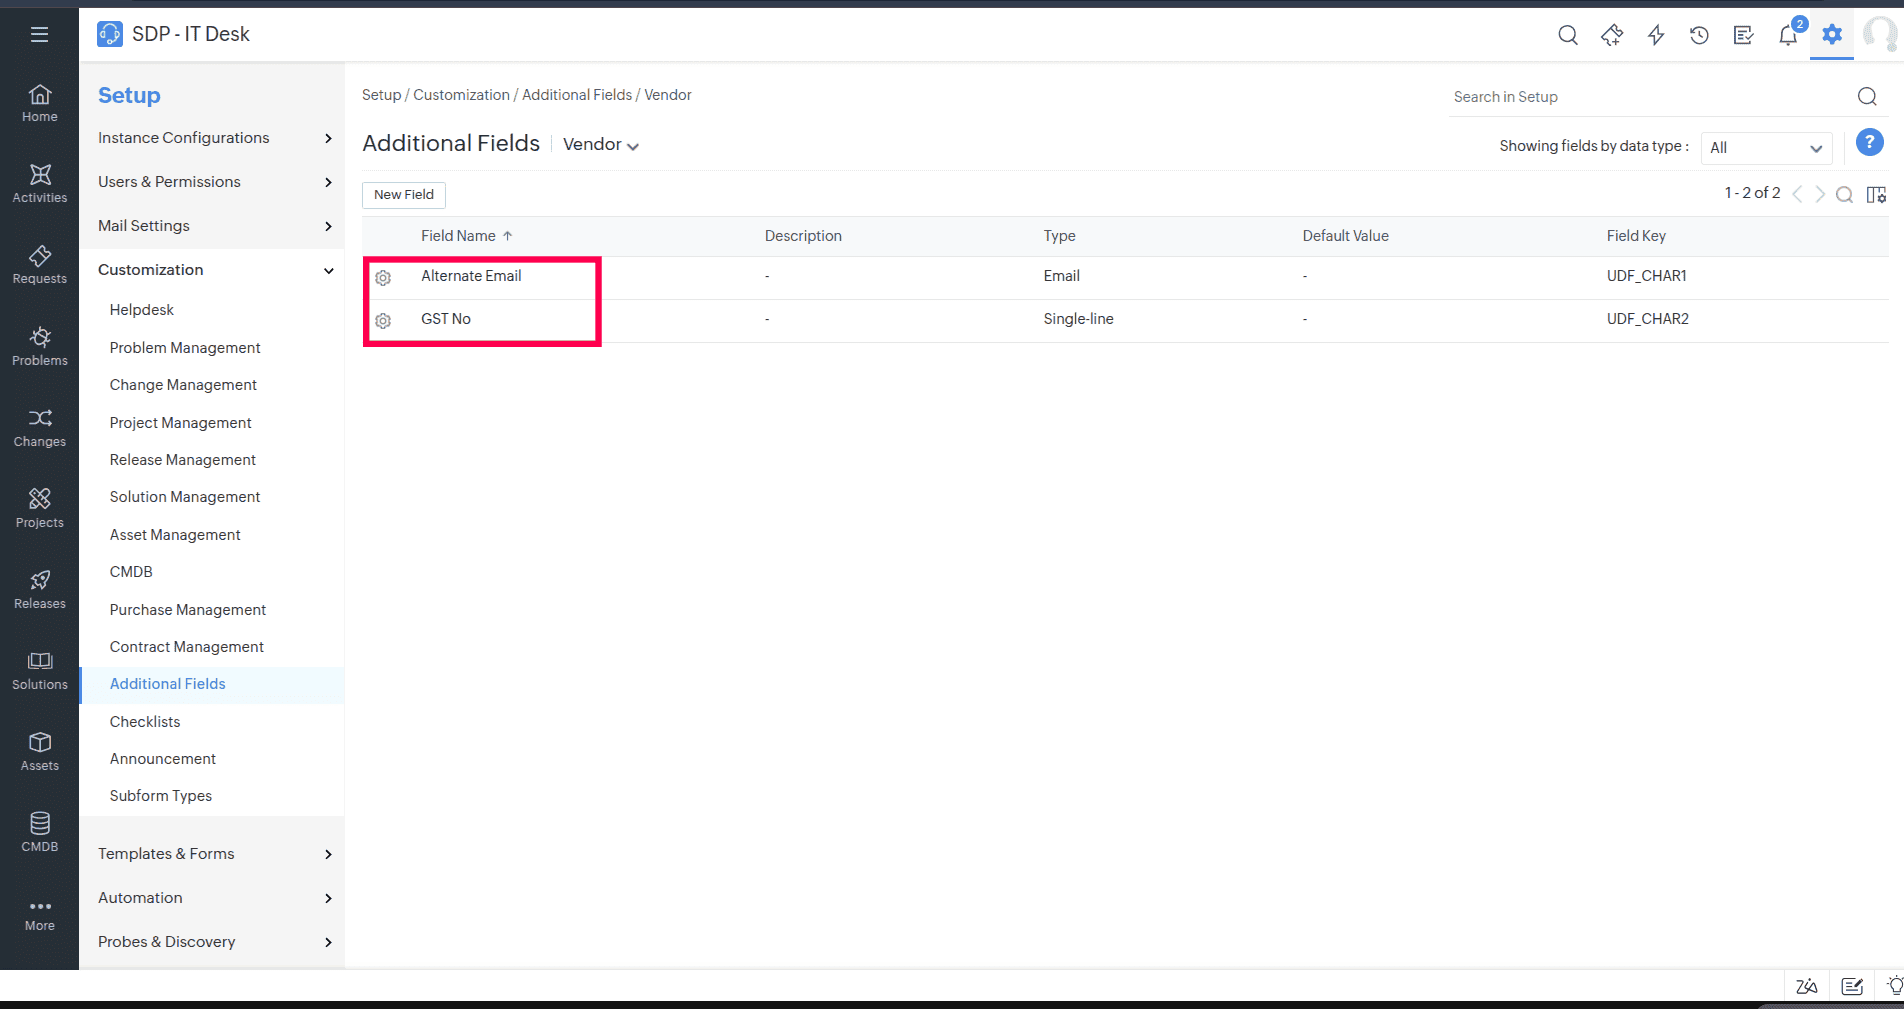Expand Users & Permissions section

pyautogui.click(x=215, y=182)
